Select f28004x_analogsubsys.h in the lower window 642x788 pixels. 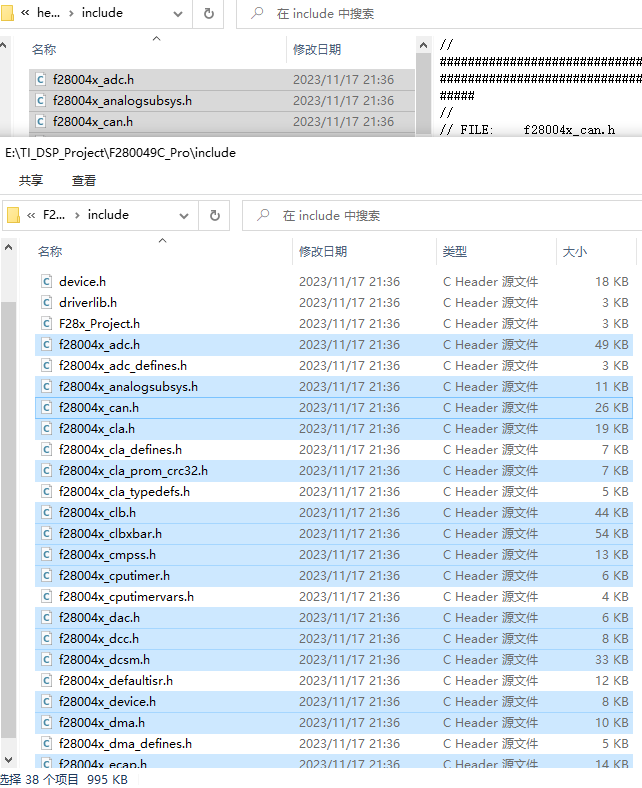click(x=334, y=386)
